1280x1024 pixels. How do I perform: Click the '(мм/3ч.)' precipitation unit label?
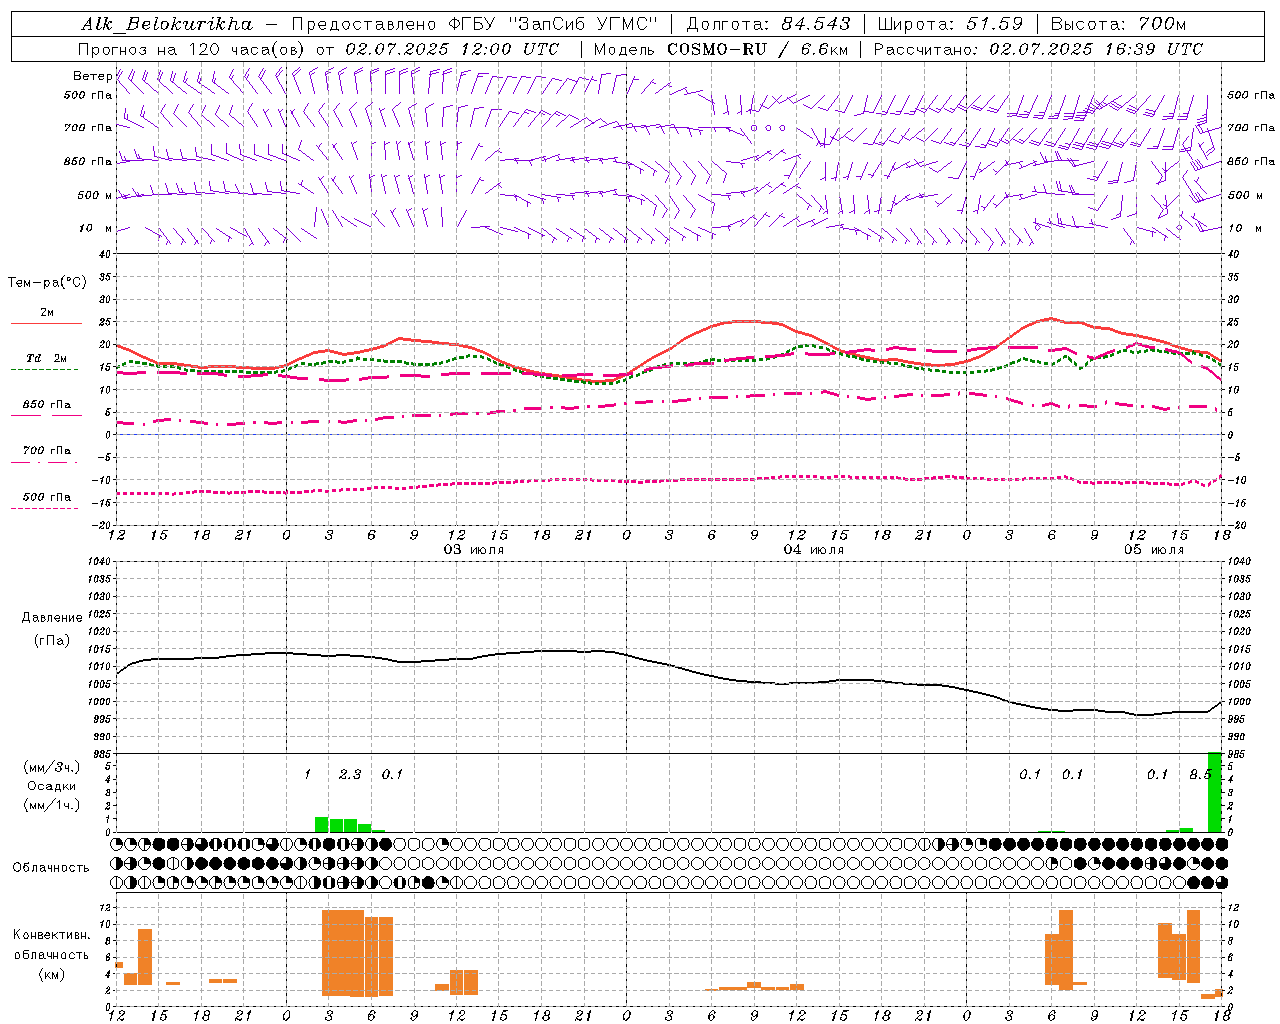[x=51, y=768]
